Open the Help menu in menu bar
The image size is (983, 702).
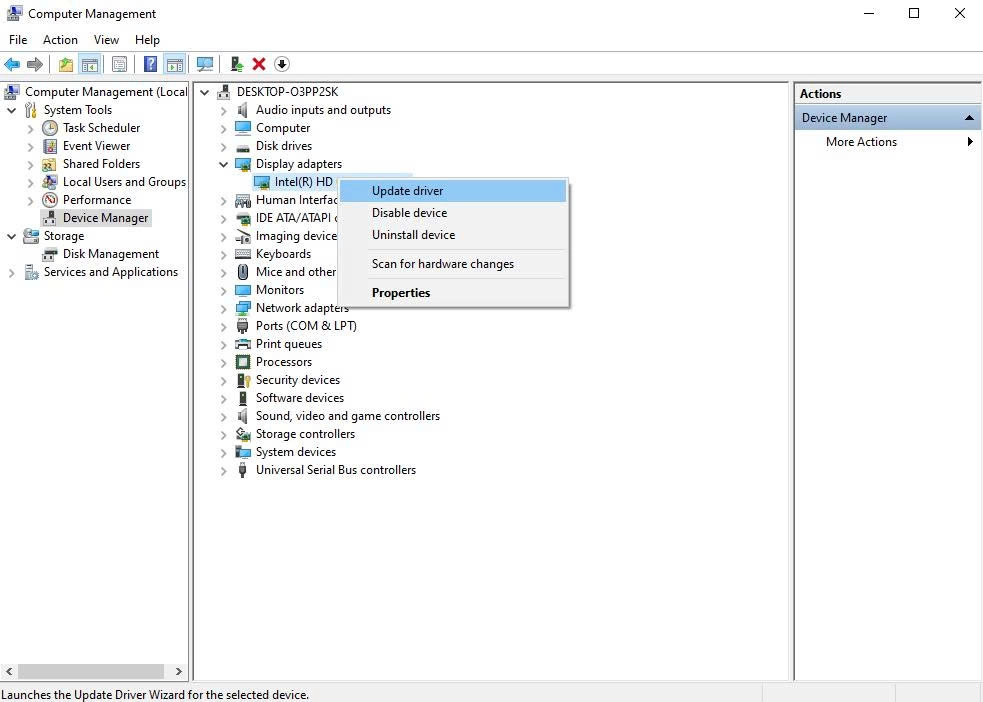coord(147,39)
